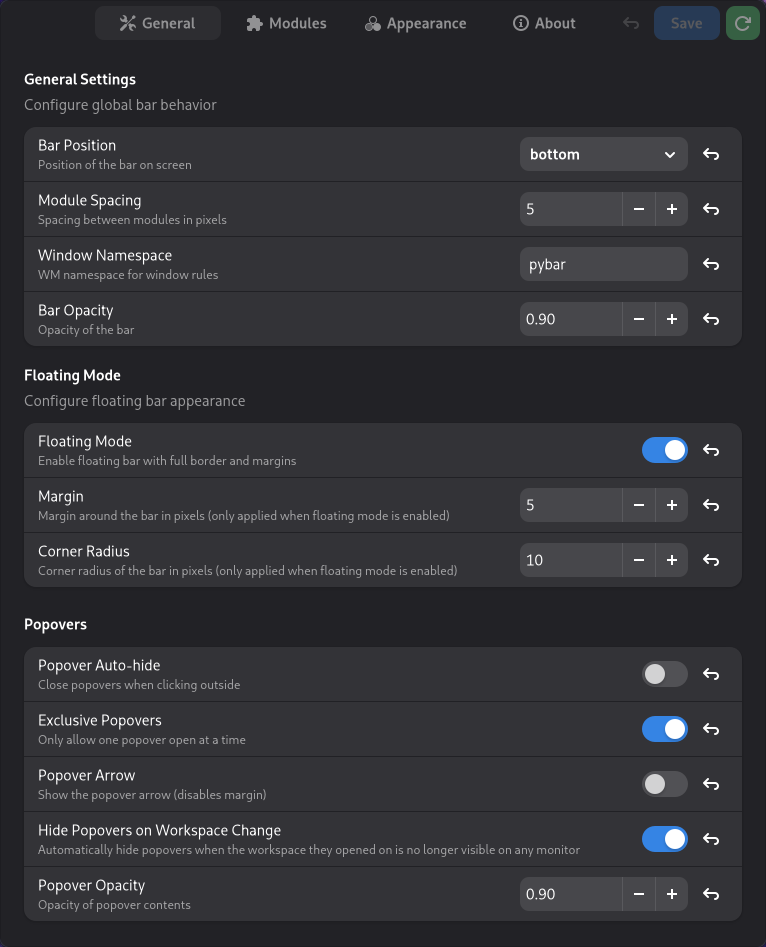This screenshot has height=947, width=766.
Task: Increase Module Spacing with plus button
Action: pyautogui.click(x=672, y=209)
